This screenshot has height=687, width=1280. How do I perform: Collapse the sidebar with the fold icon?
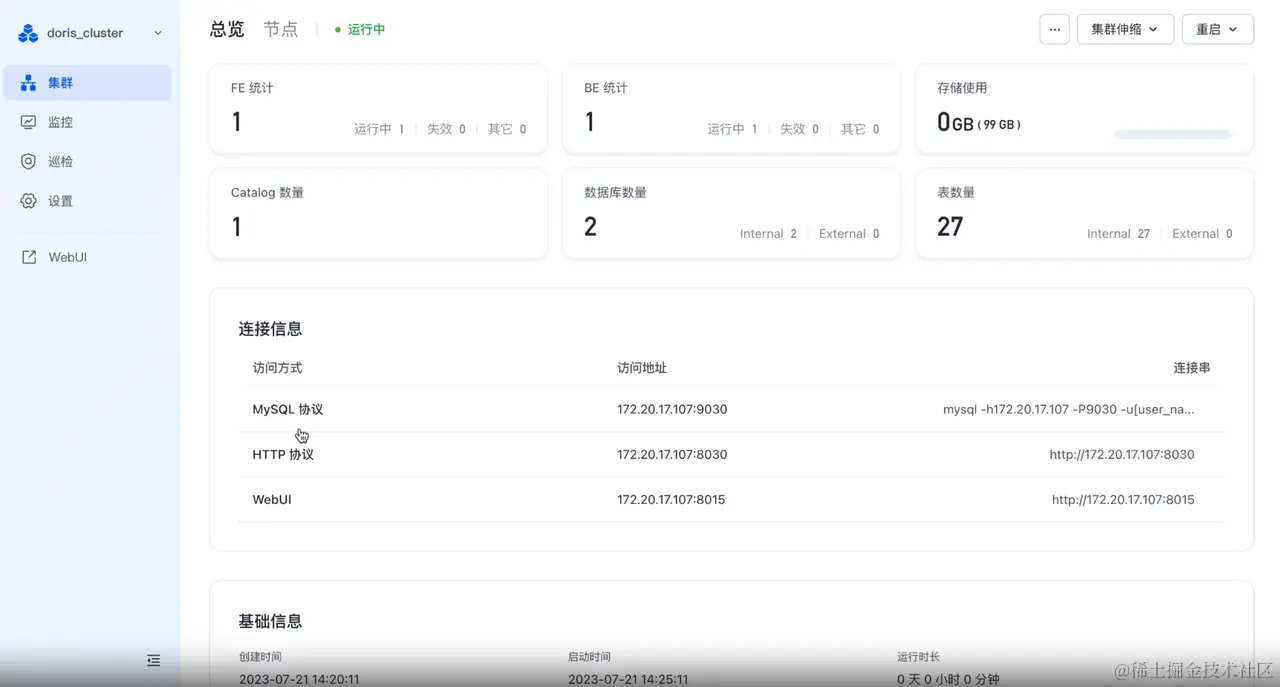tap(153, 660)
